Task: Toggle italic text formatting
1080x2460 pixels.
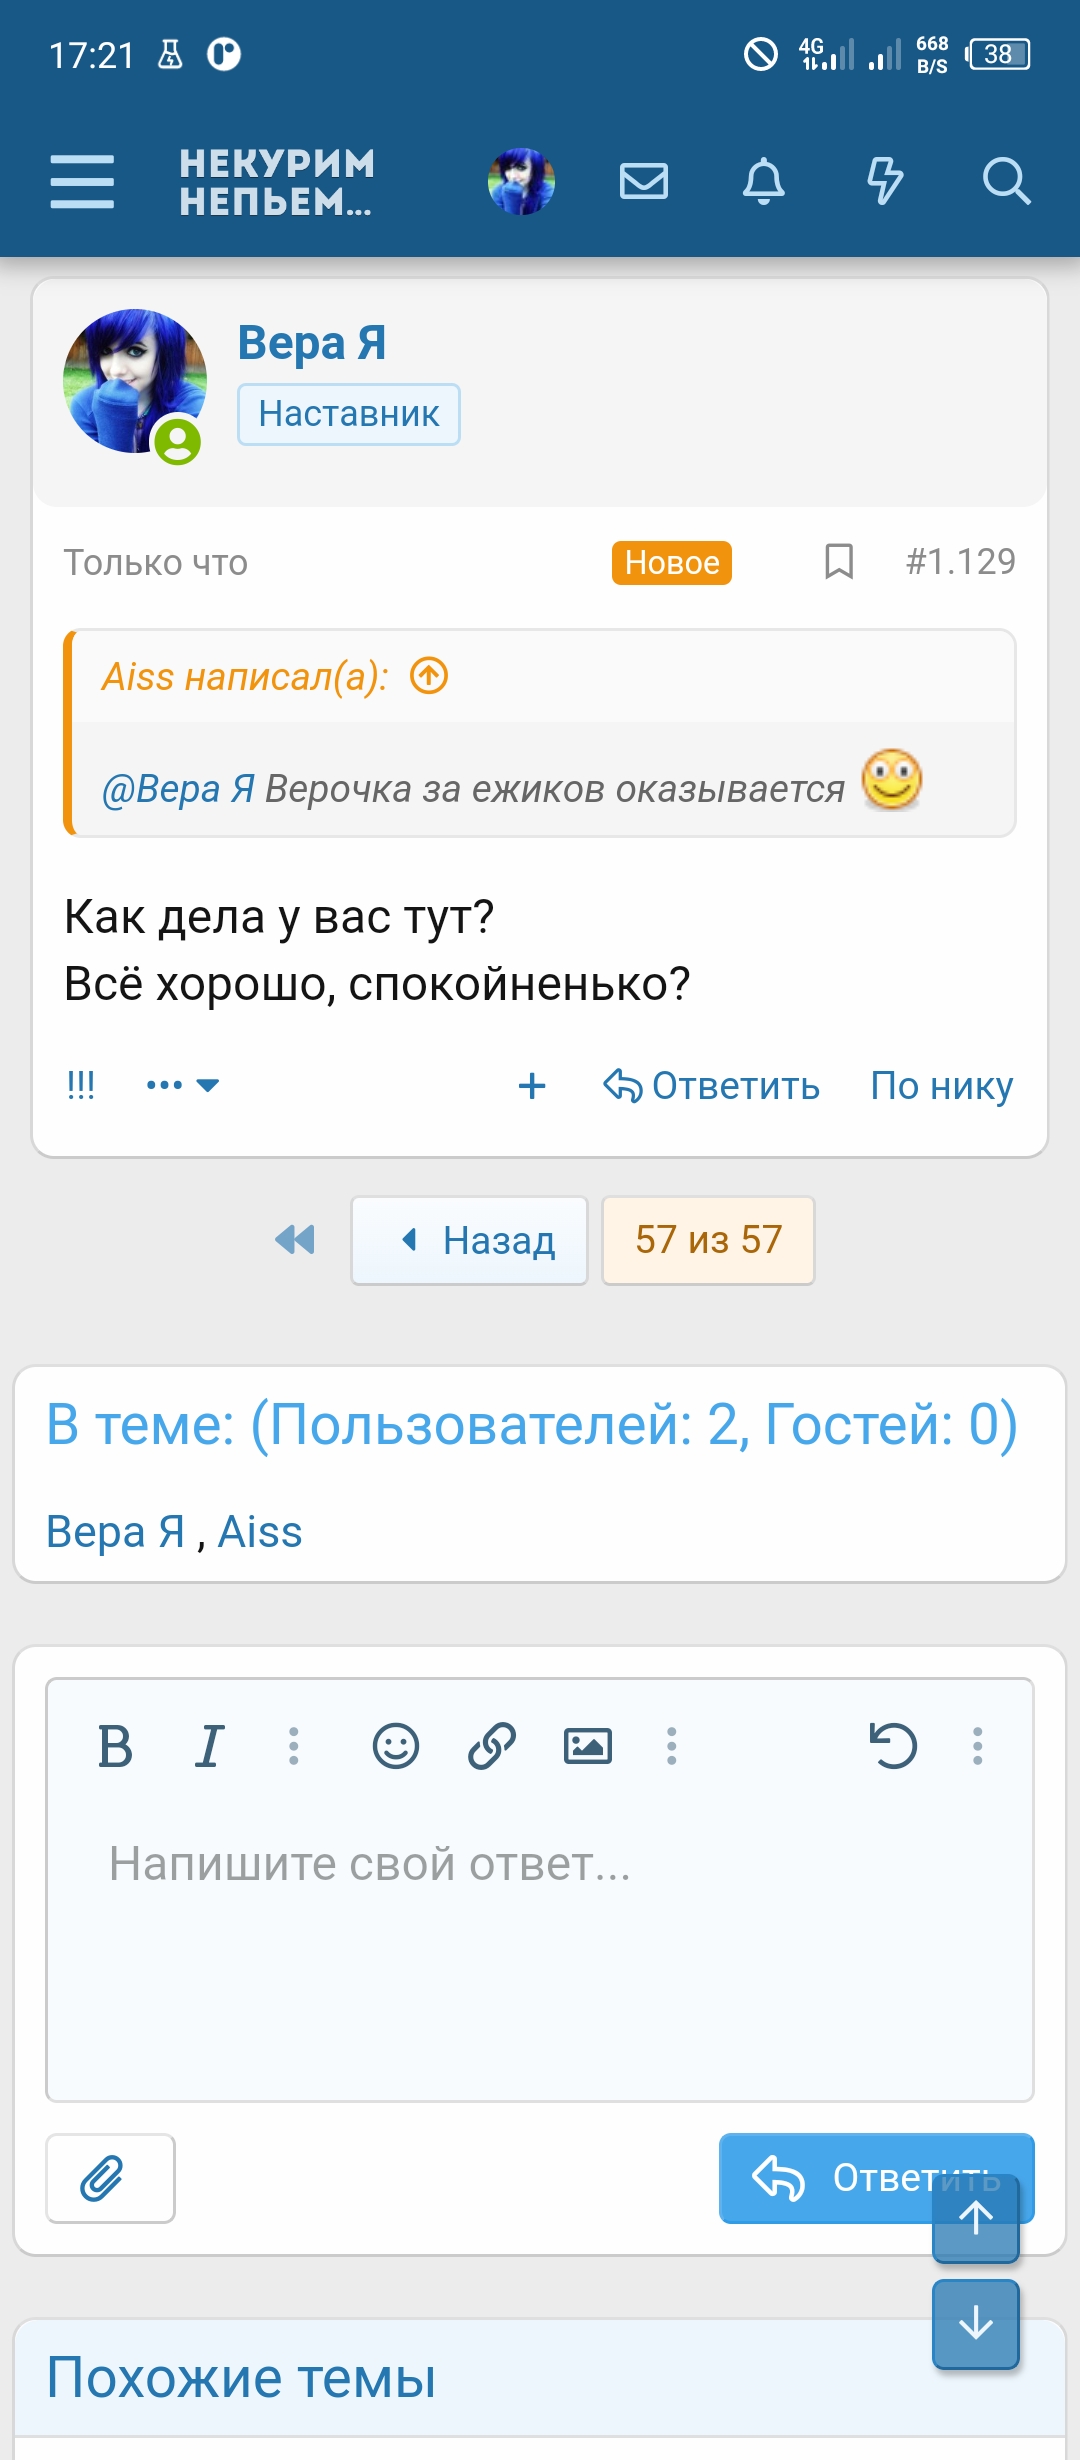Action: point(209,1747)
